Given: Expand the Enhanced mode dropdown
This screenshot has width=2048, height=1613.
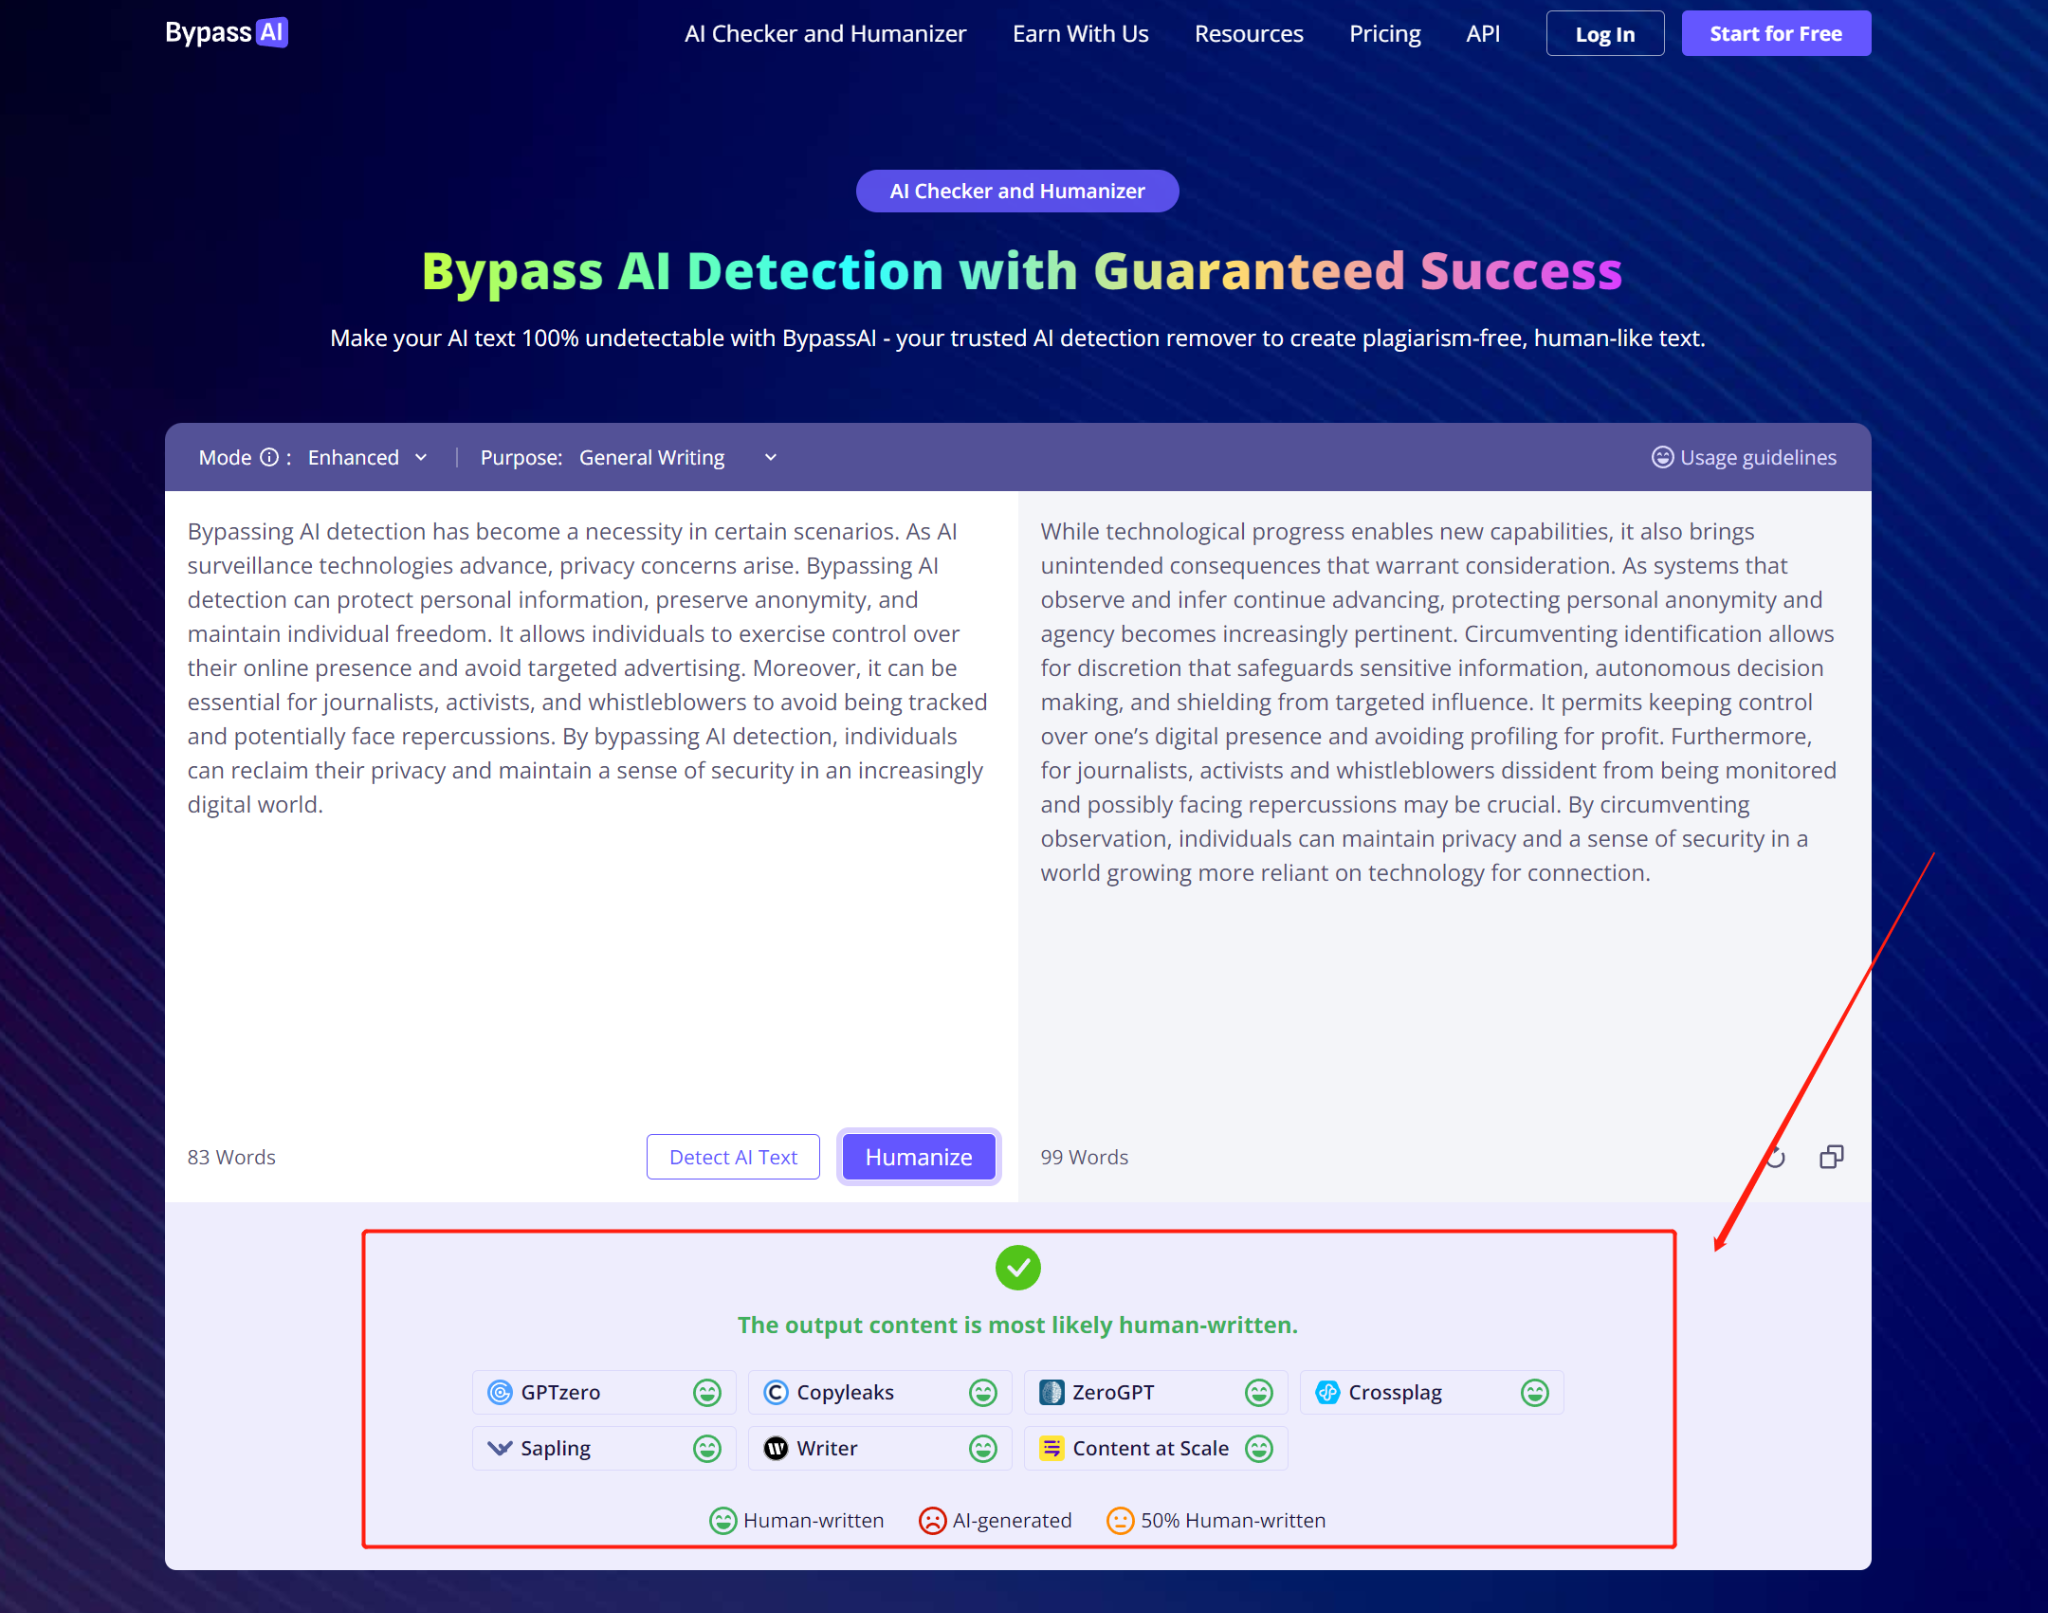Looking at the screenshot, I should (x=367, y=457).
